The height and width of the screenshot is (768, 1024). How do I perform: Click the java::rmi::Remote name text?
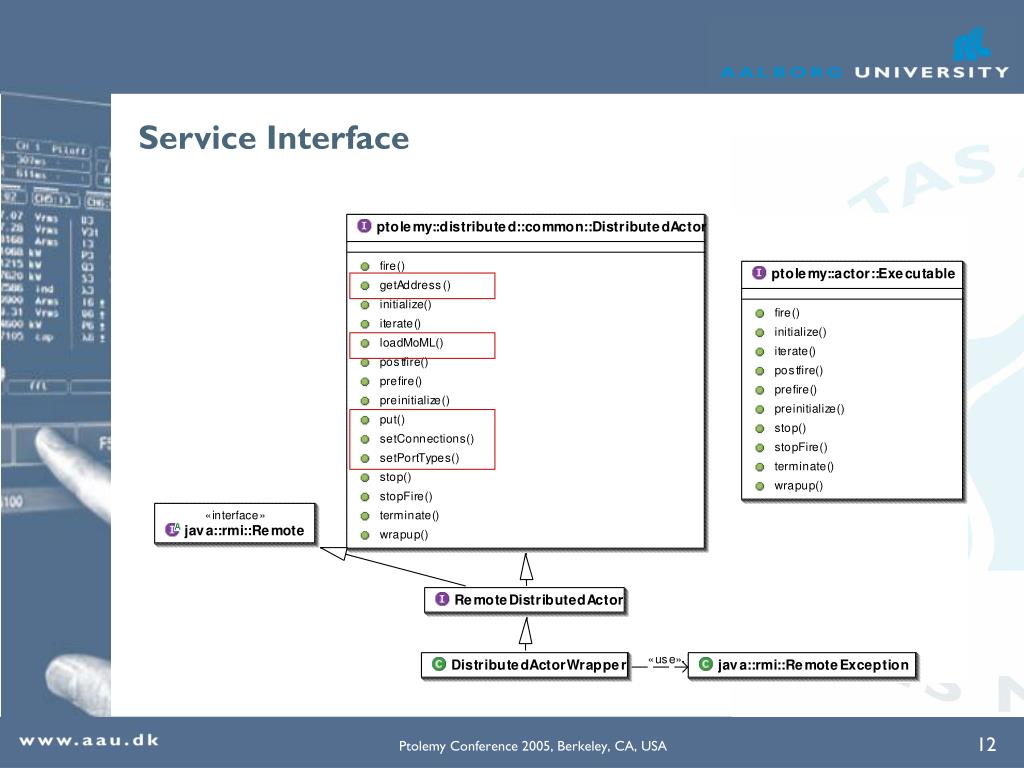click(244, 530)
